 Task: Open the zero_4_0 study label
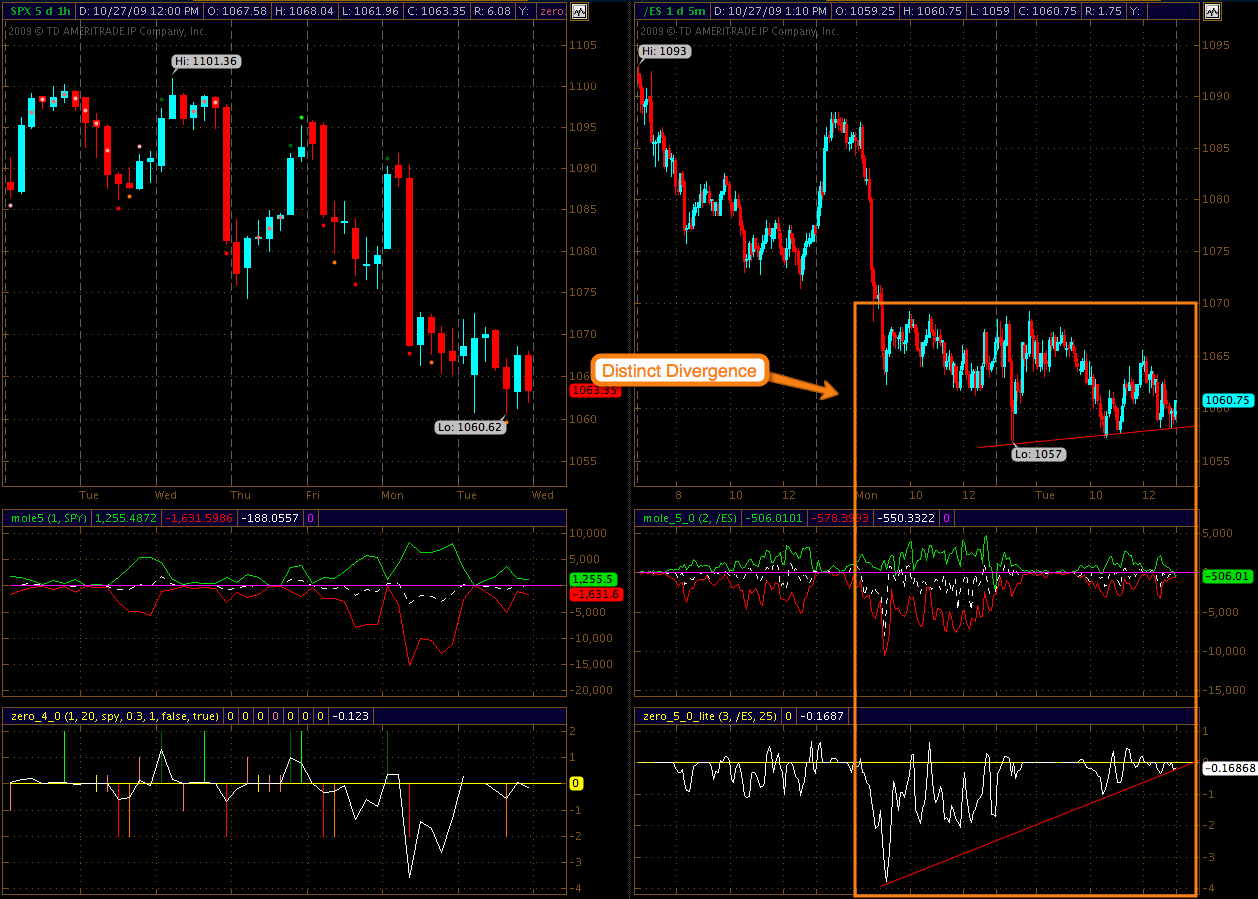click(x=110, y=716)
